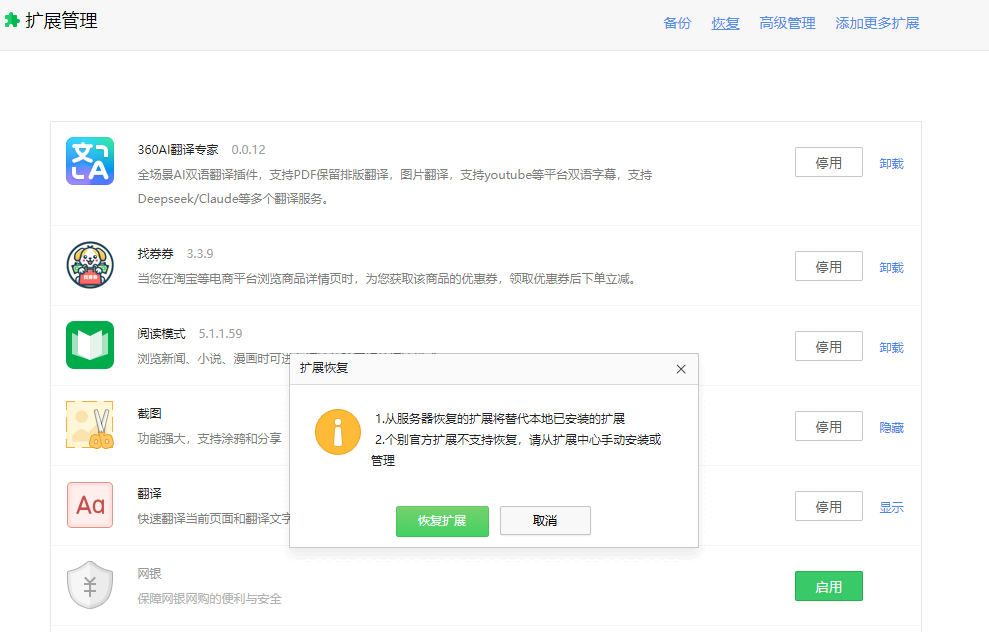Click the 网银 shield icon
The width and height of the screenshot is (989, 632).
click(90, 585)
